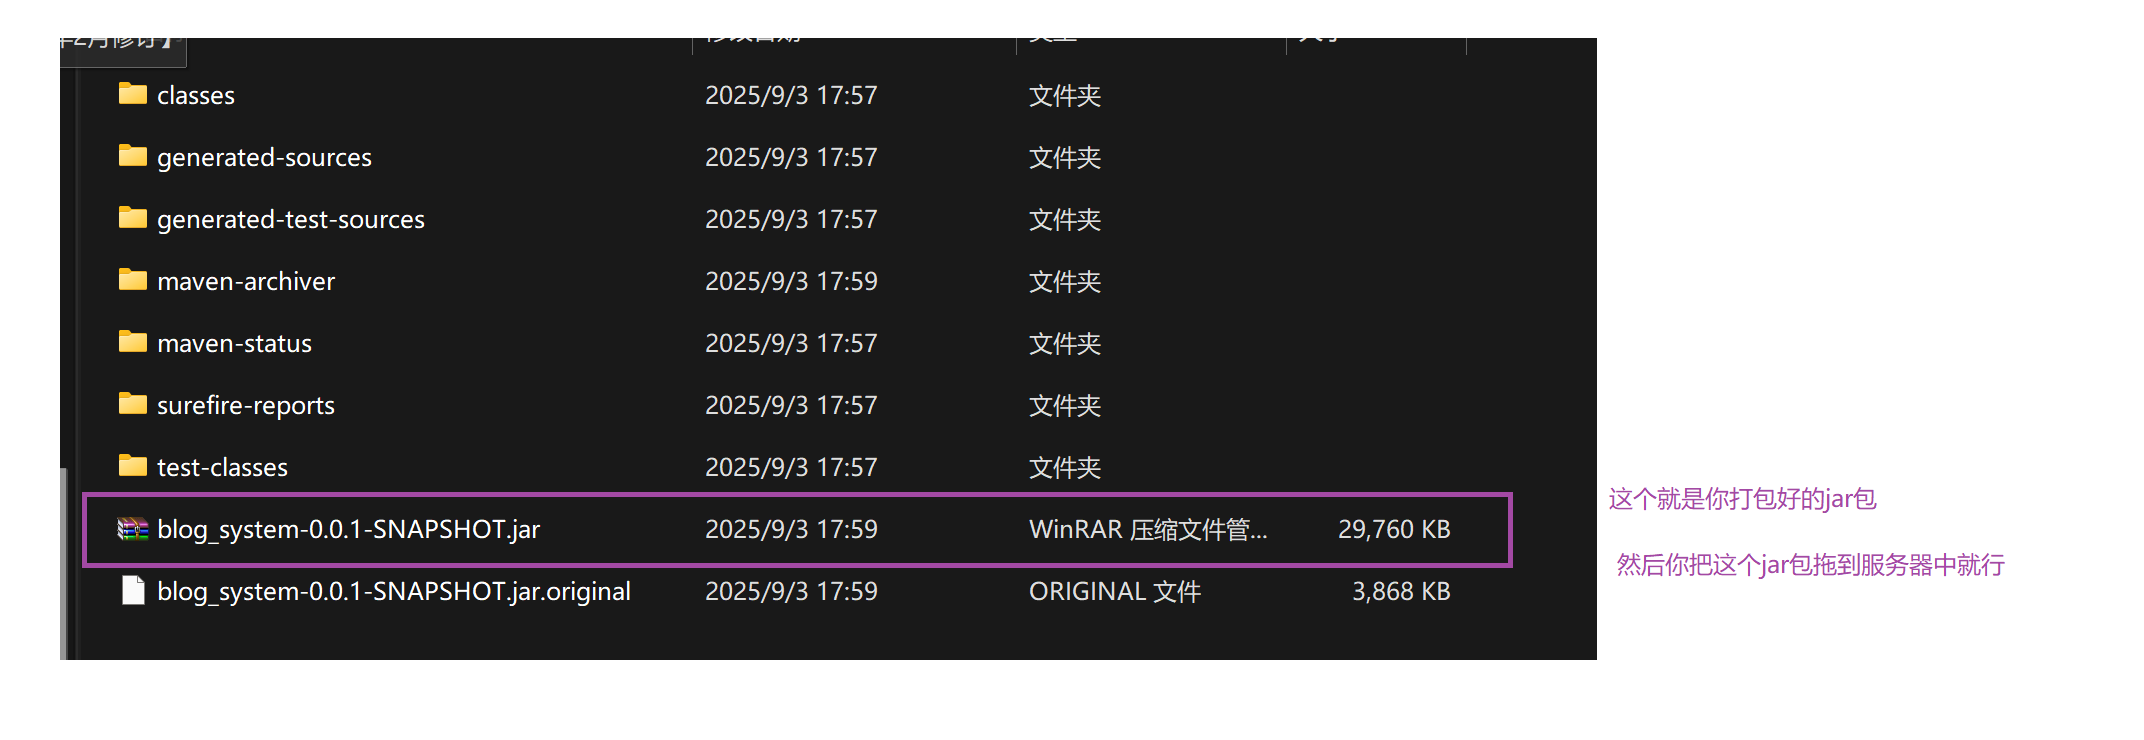This screenshot has height=740, width=2144.
Task: Click the 文件夹 type of maven-status row
Action: [1065, 343]
